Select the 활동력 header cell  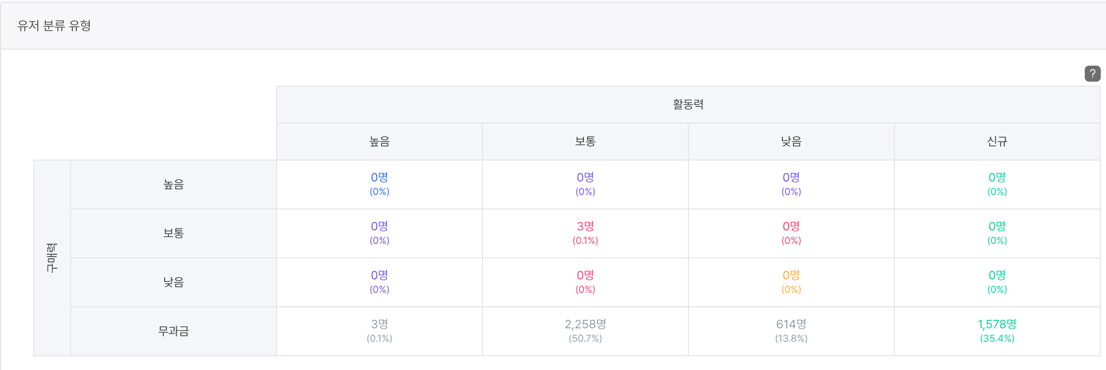click(x=688, y=105)
